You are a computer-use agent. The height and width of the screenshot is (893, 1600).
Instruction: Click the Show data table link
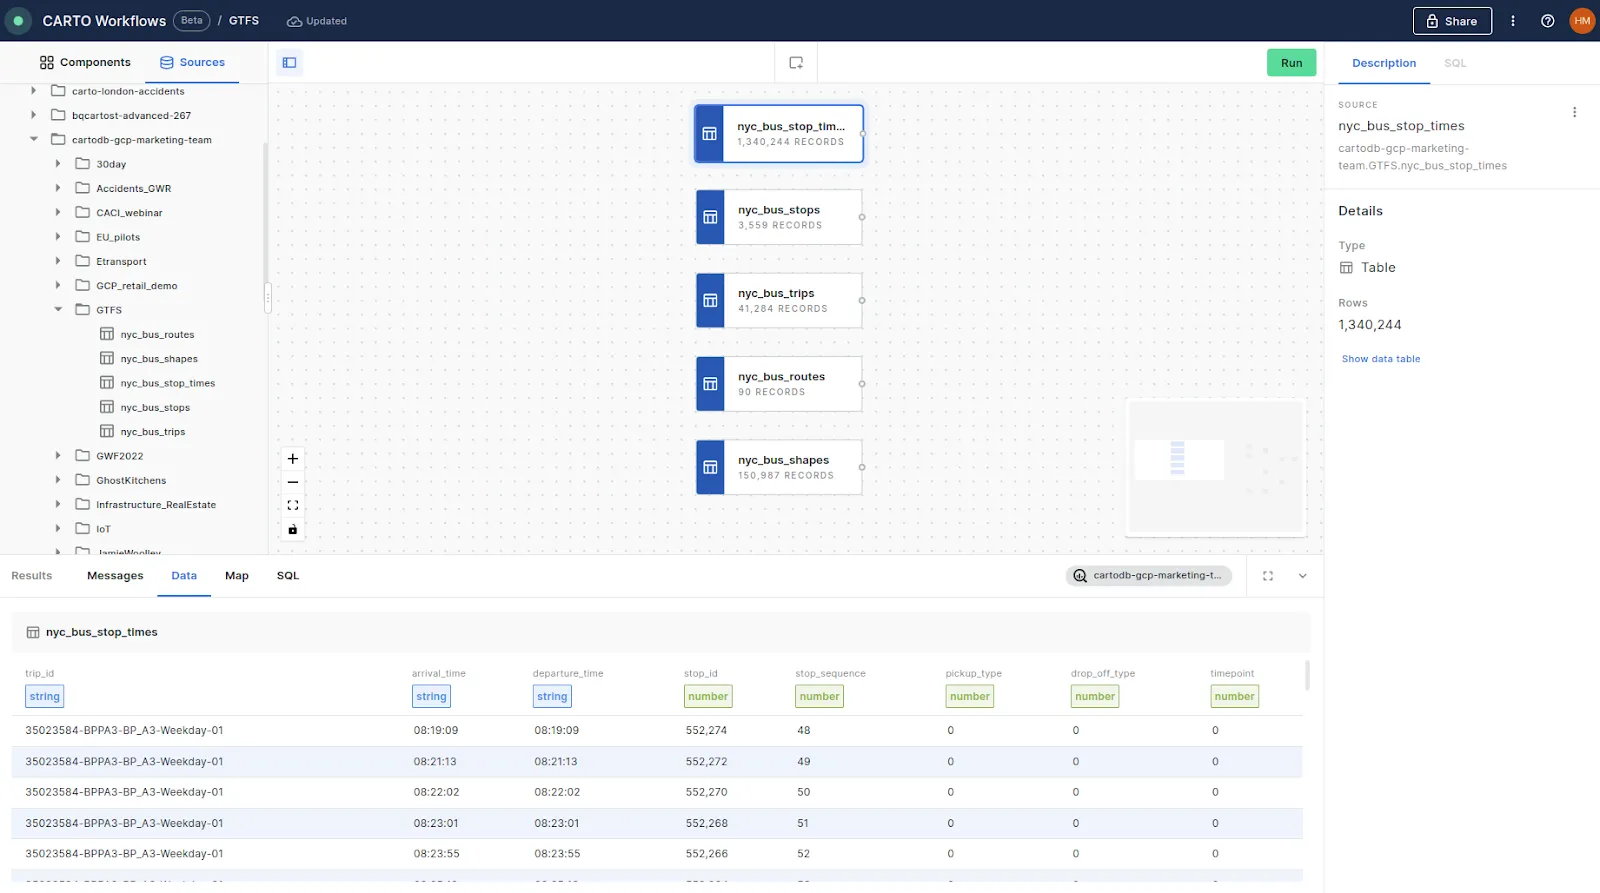click(x=1380, y=359)
